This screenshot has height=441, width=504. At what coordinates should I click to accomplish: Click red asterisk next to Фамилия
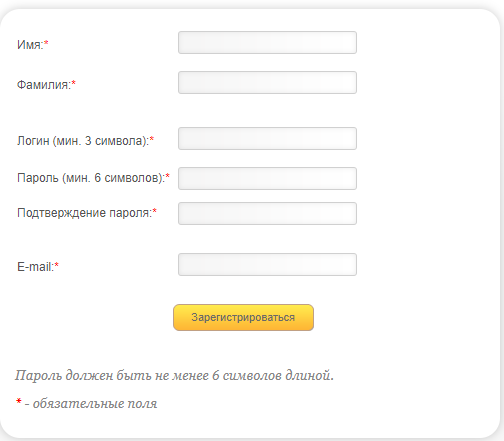pyautogui.click(x=74, y=82)
